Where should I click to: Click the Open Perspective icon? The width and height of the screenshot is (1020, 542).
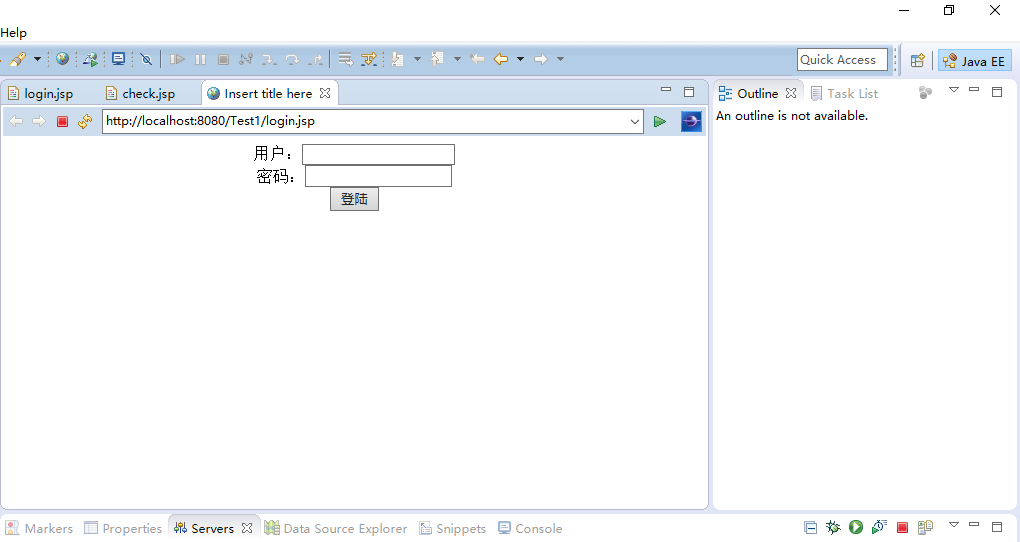[917, 61]
